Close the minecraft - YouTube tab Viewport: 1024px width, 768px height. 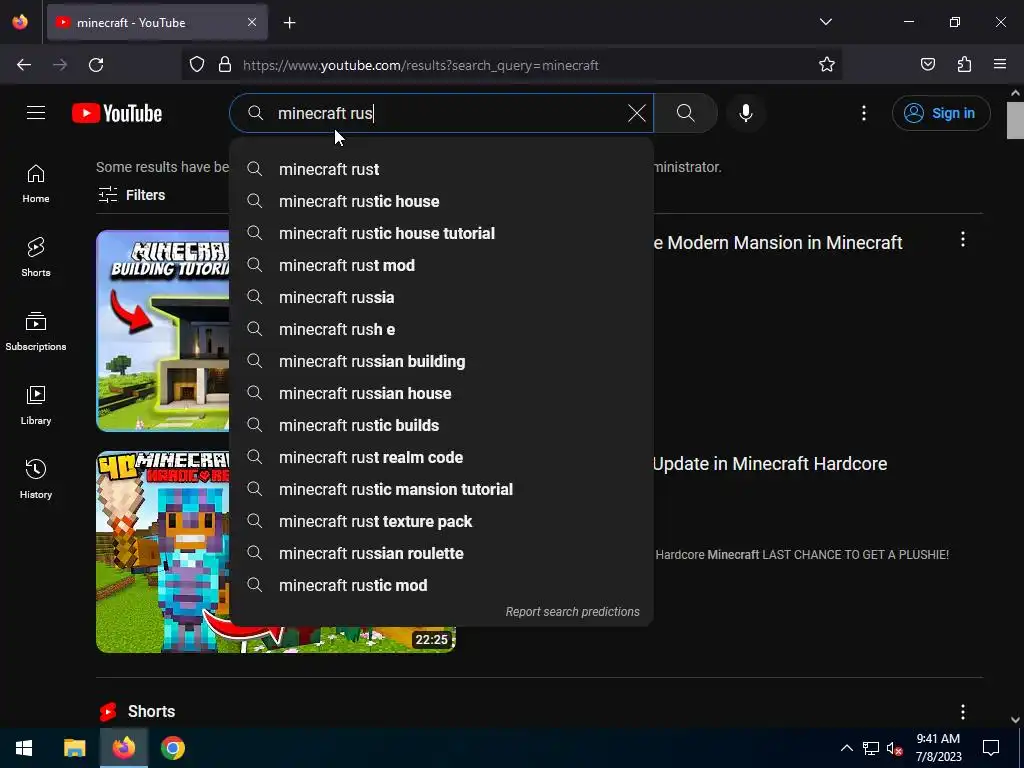point(252,22)
